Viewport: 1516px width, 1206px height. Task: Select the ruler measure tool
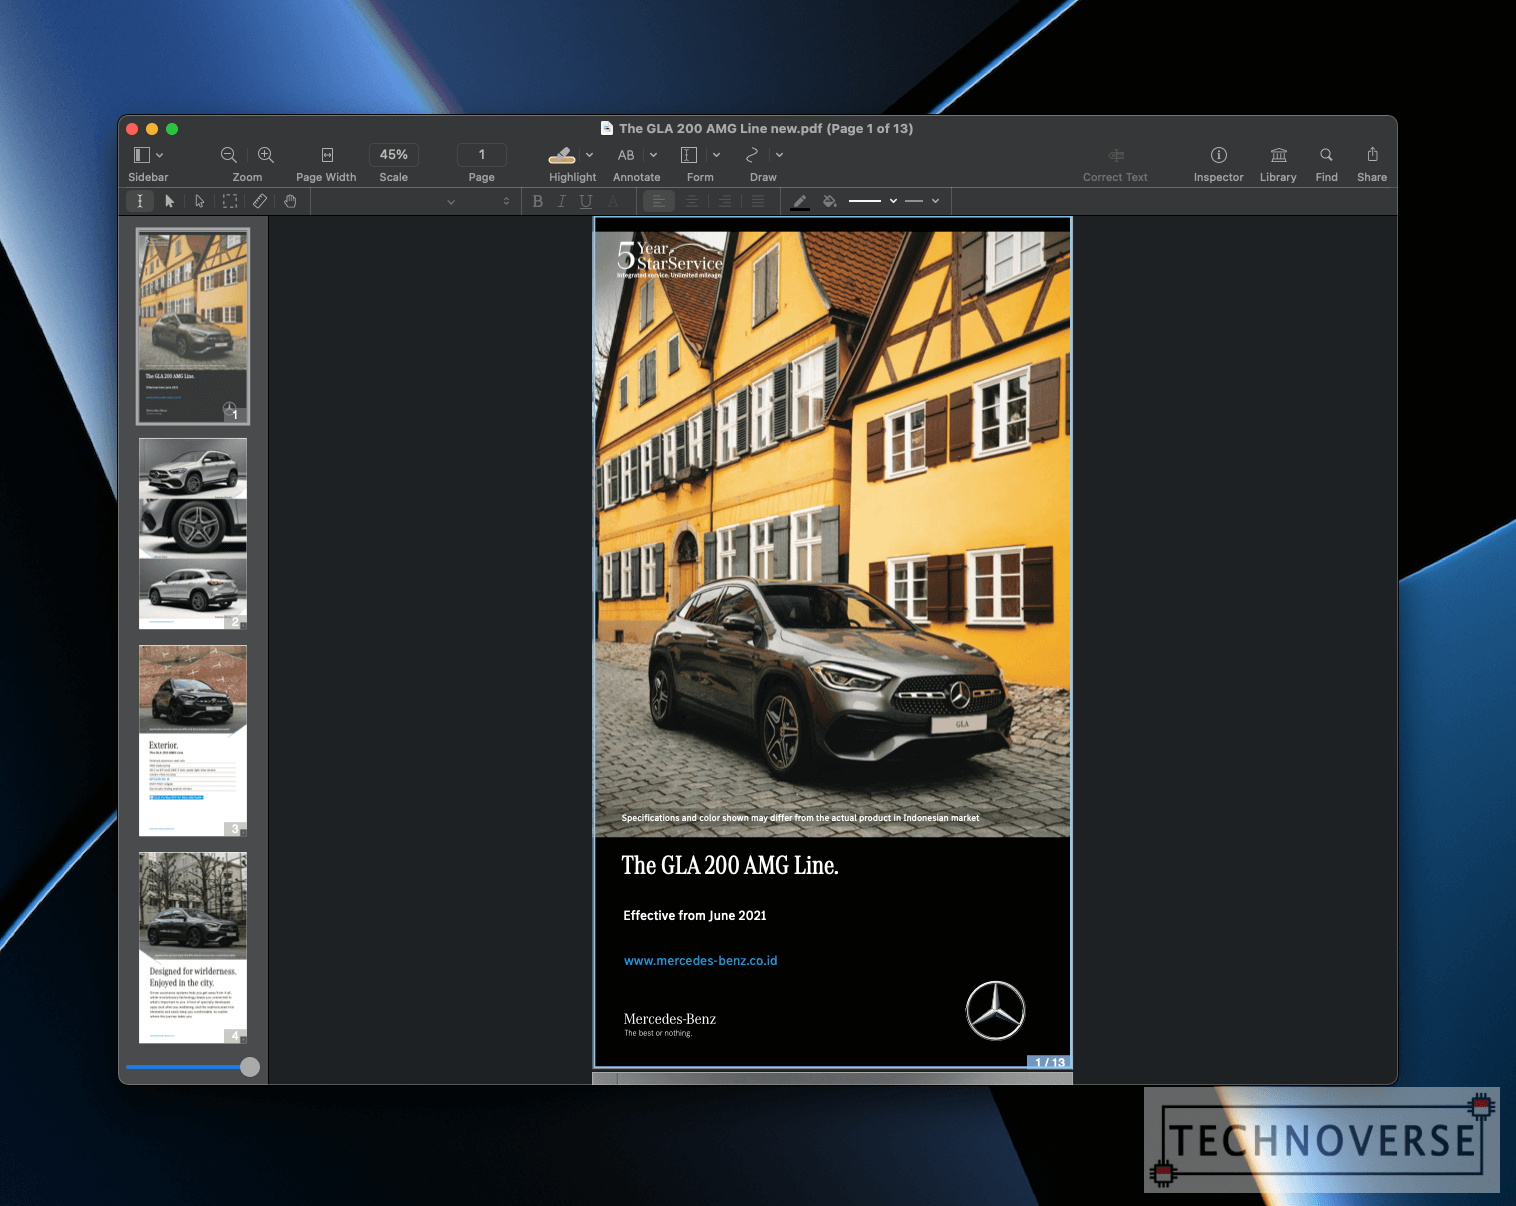coord(260,201)
